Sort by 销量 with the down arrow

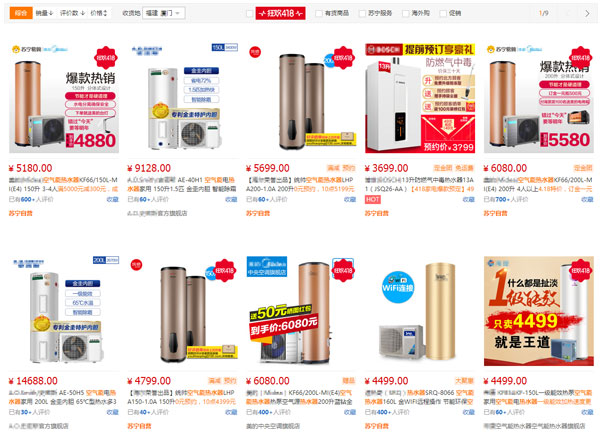(x=44, y=13)
